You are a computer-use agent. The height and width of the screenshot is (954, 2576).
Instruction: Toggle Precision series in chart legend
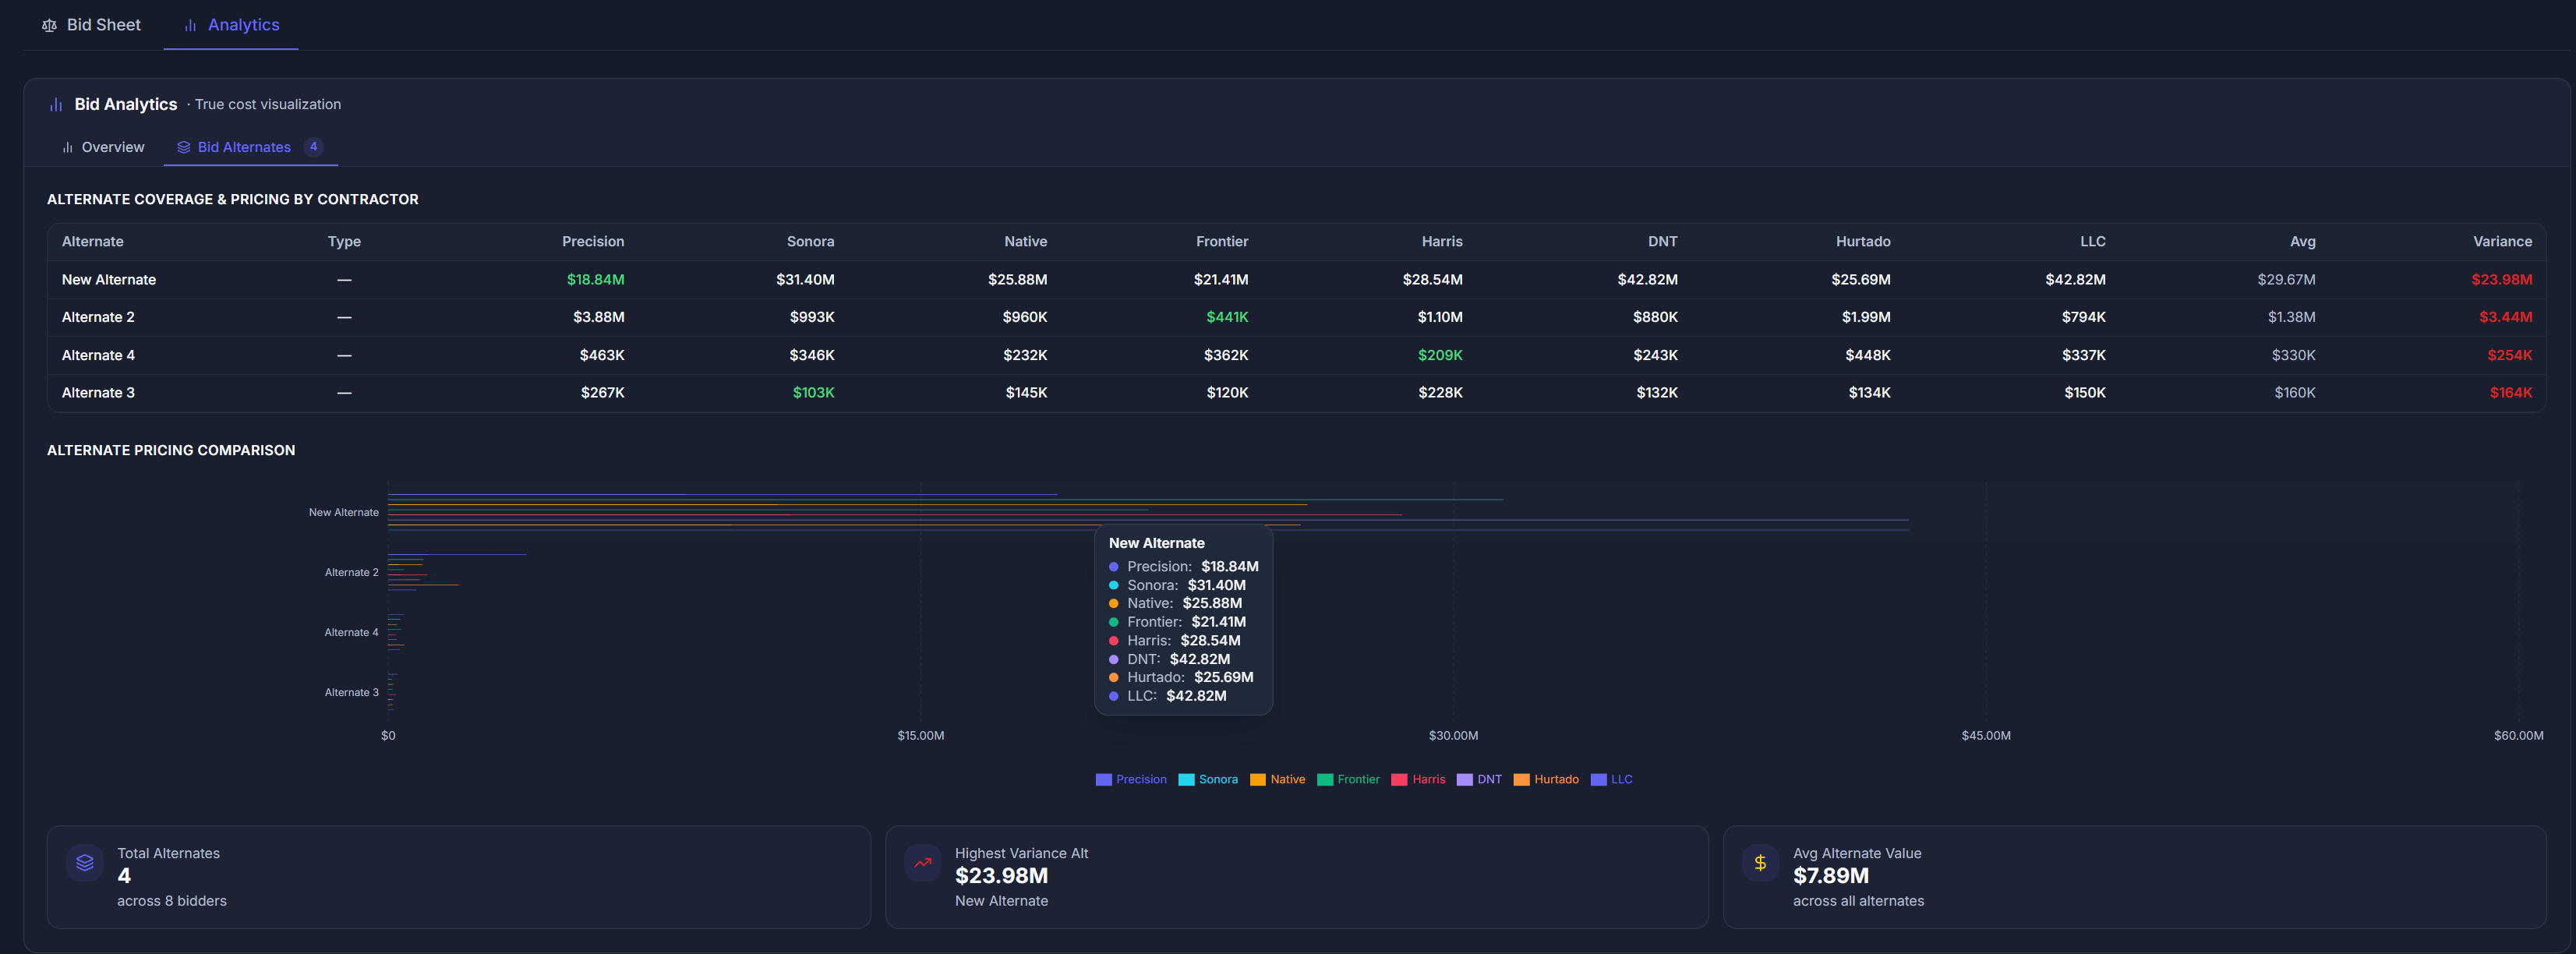pos(1131,779)
